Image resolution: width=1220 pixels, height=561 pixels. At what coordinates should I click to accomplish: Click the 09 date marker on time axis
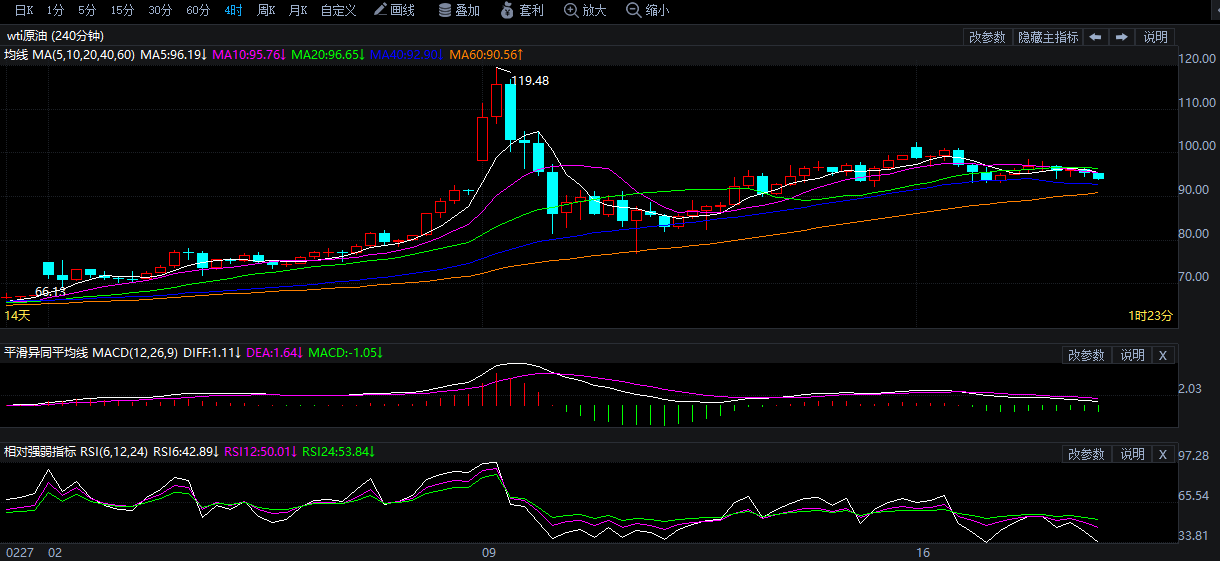489,551
